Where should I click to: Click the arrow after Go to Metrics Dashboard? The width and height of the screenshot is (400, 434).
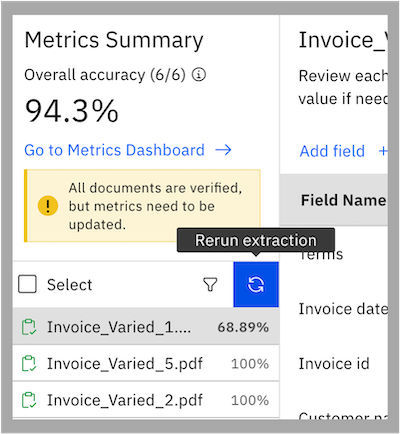tap(223, 150)
